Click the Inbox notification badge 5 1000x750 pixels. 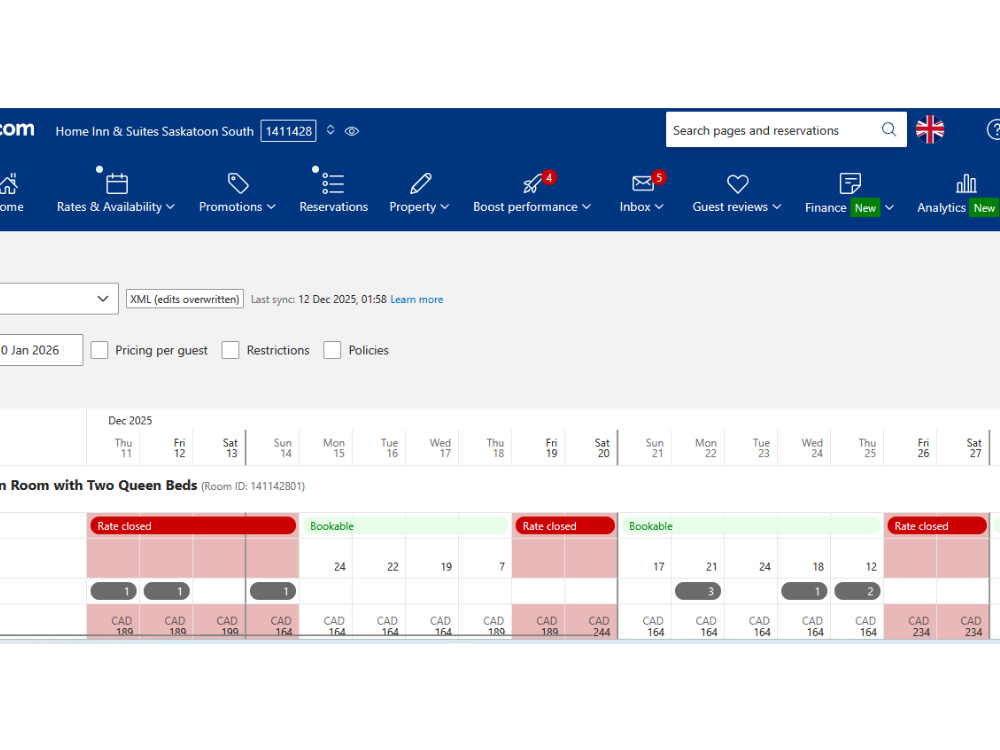[x=659, y=177]
